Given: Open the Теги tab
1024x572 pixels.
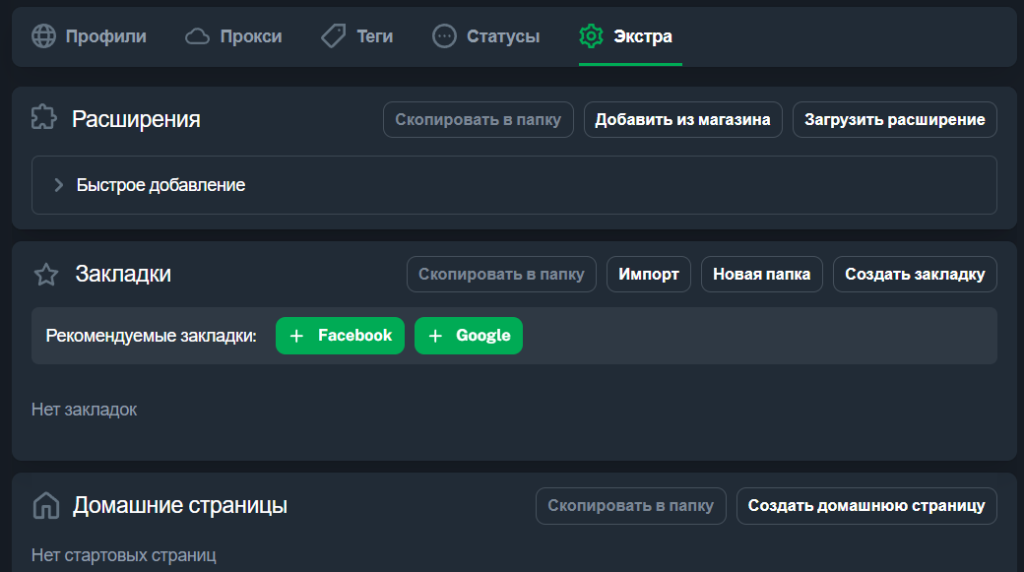Looking at the screenshot, I should pyautogui.click(x=357, y=37).
